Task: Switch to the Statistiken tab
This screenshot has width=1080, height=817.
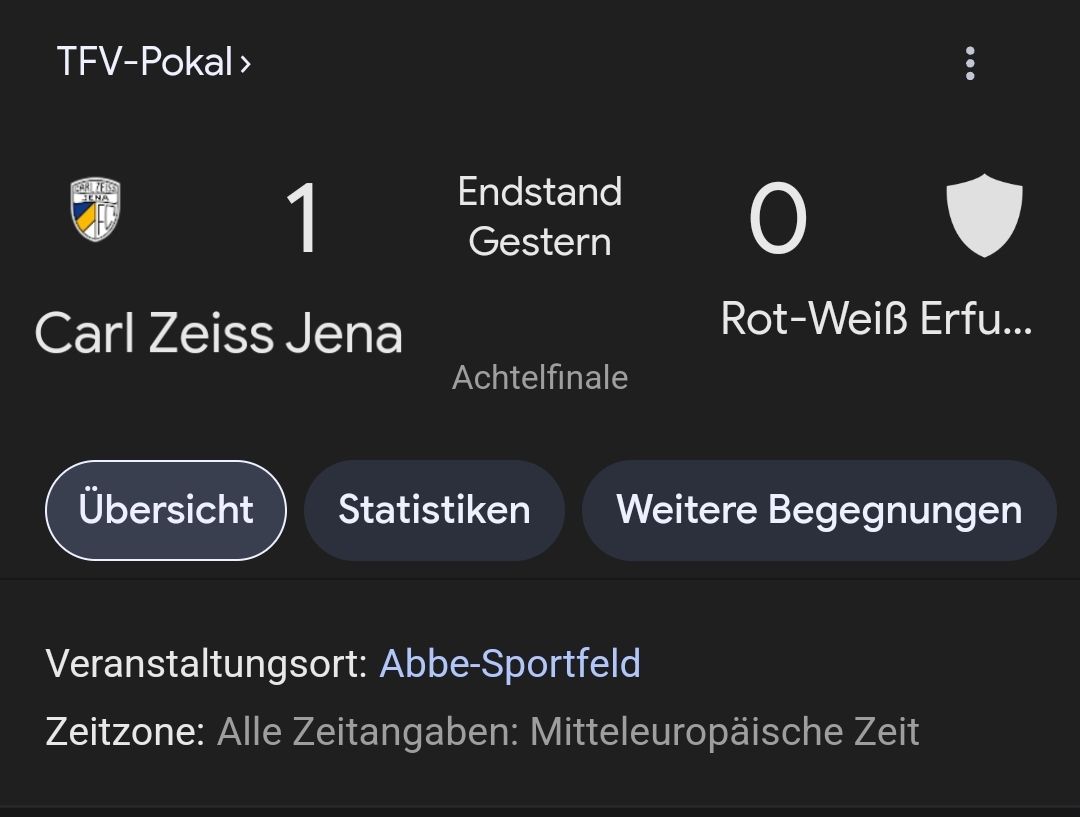Action: [x=434, y=510]
